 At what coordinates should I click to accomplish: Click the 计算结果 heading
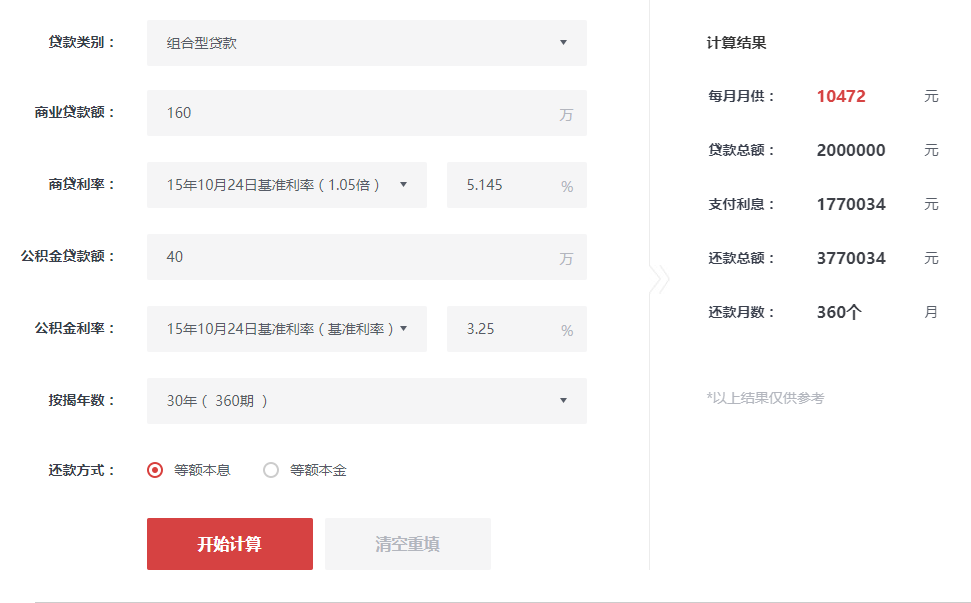(x=736, y=43)
